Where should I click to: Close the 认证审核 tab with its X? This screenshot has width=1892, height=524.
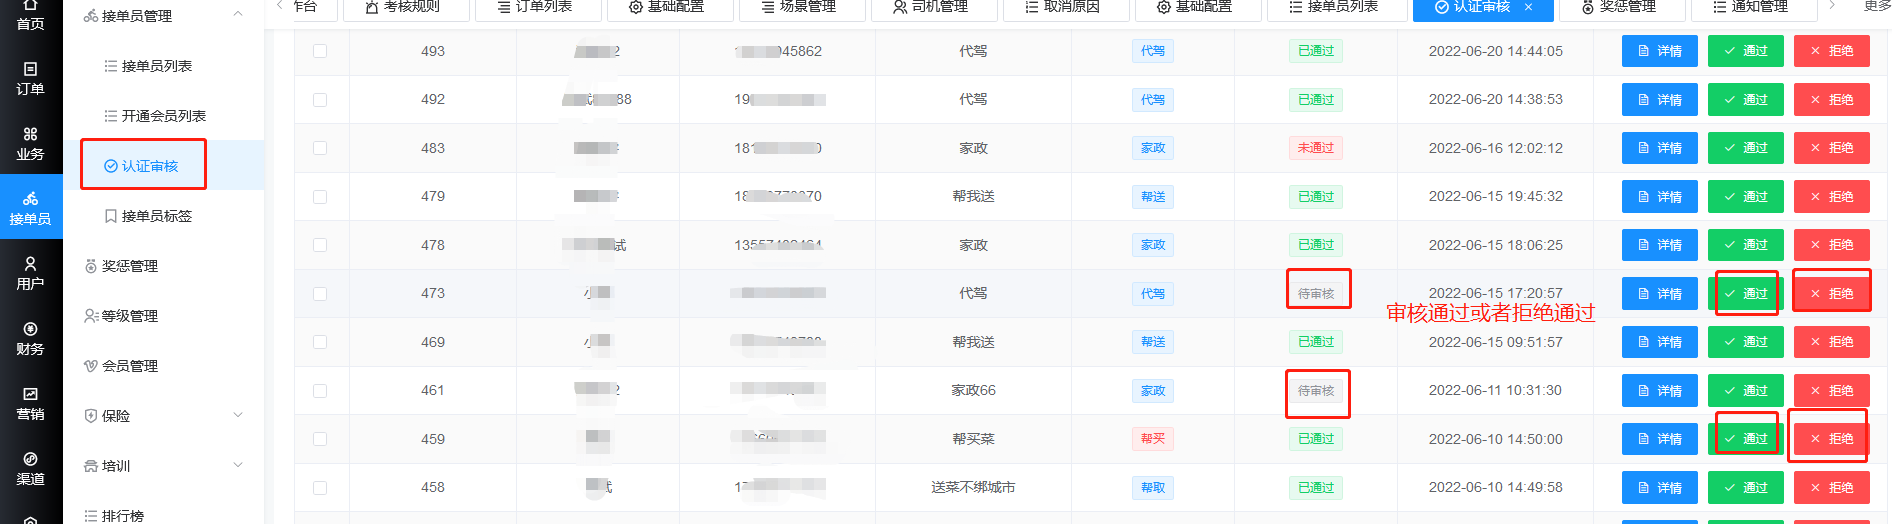point(1528,7)
